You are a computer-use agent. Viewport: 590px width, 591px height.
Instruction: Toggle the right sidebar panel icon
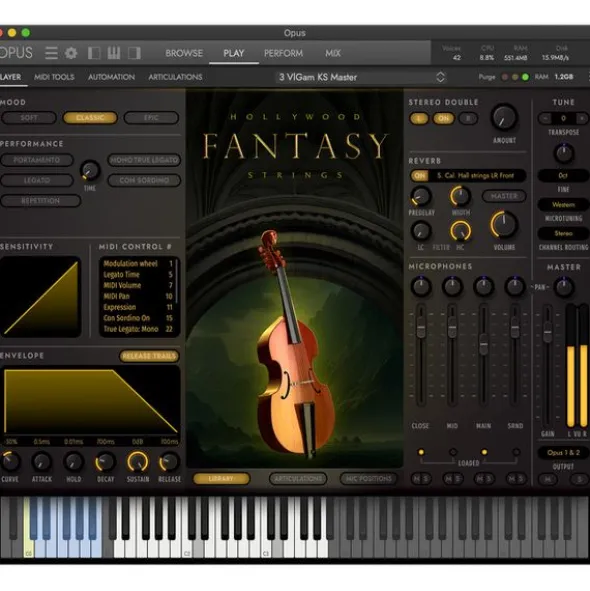(x=134, y=53)
